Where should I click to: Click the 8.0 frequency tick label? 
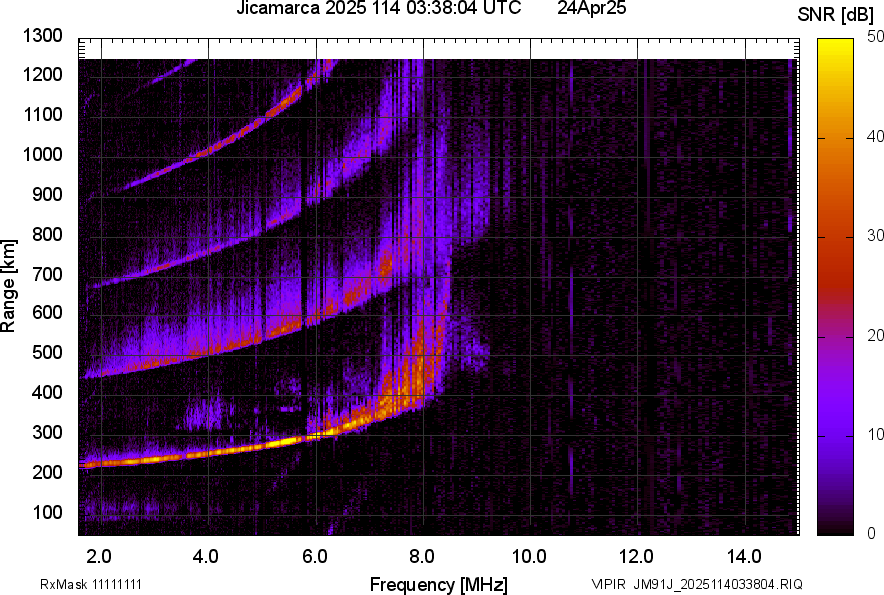(x=422, y=557)
